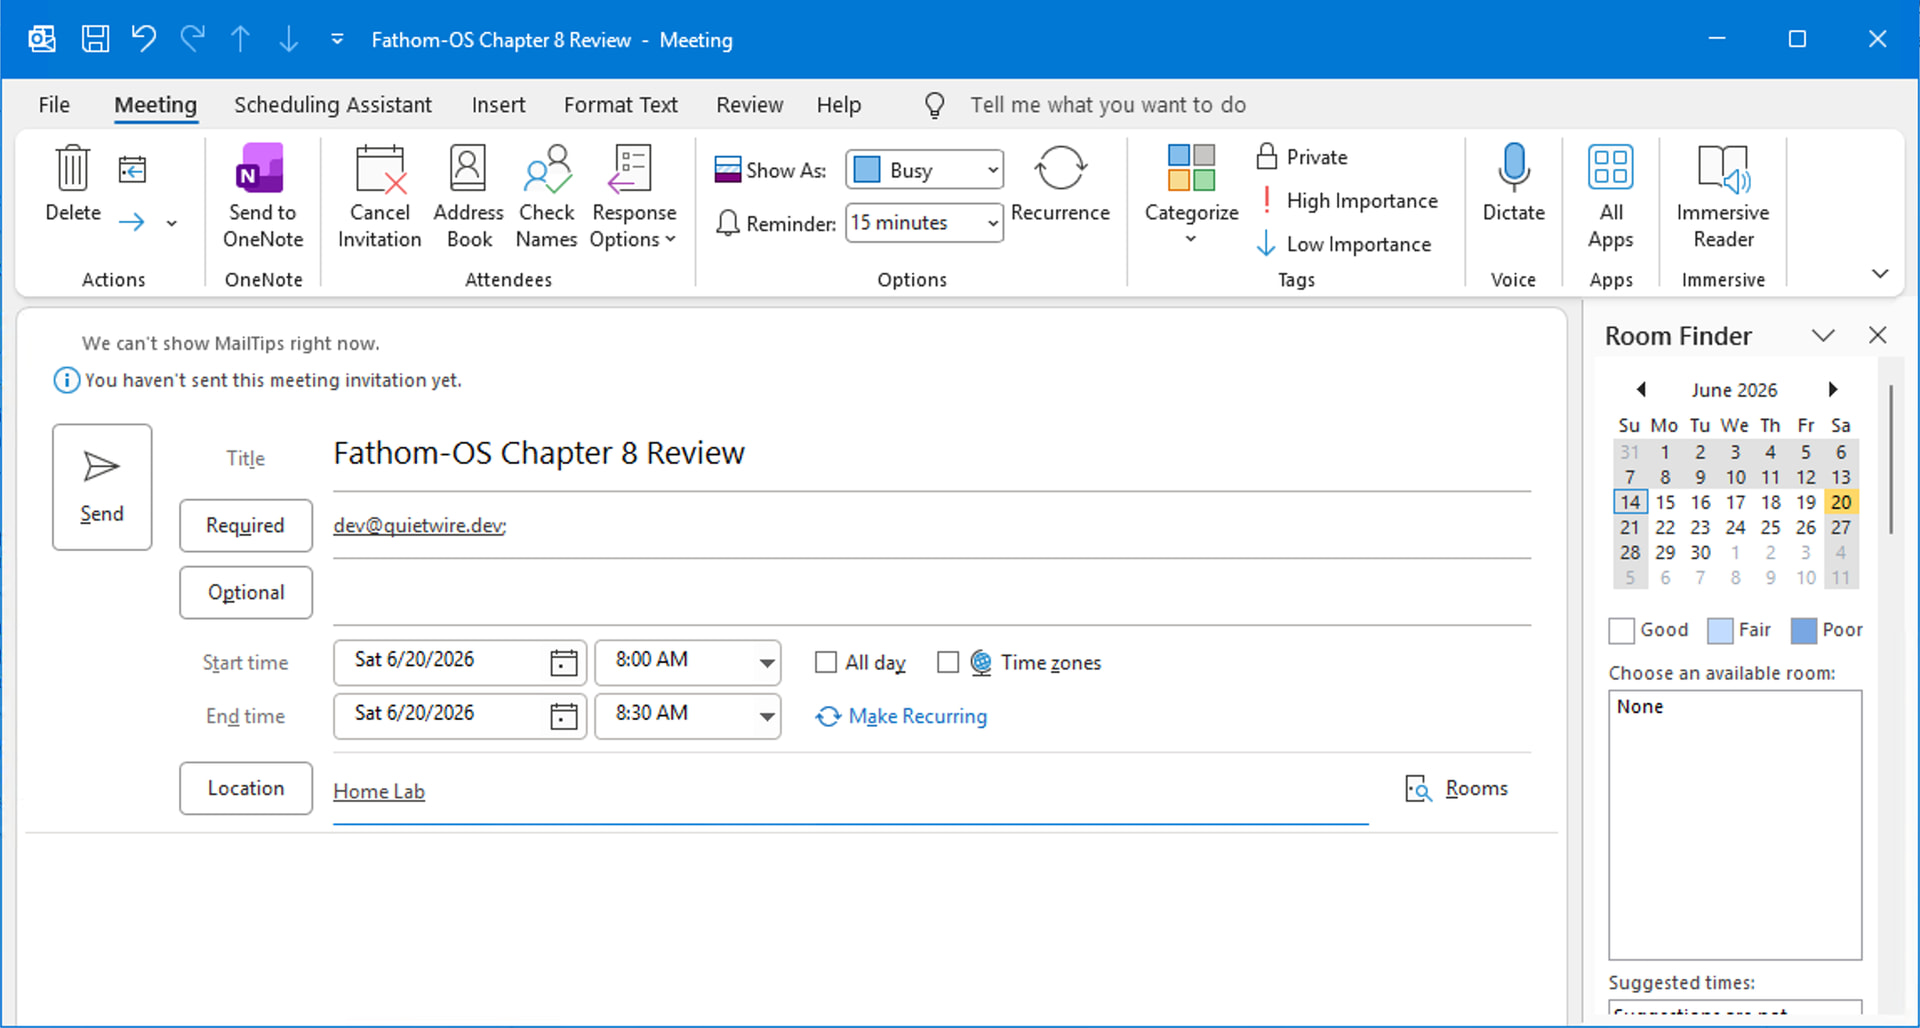Start Dictate voice input
Image resolution: width=1920 pixels, height=1028 pixels.
point(1513,184)
